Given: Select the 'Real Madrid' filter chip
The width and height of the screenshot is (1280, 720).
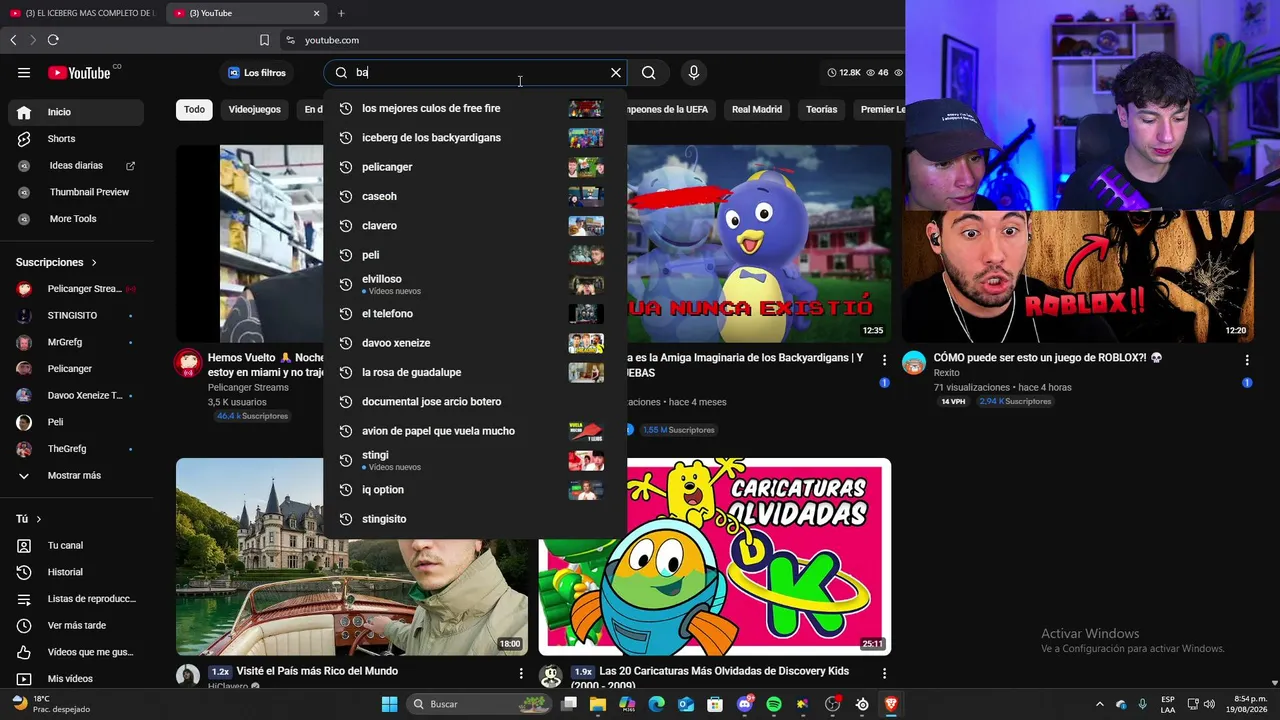Looking at the screenshot, I should pyautogui.click(x=757, y=110).
